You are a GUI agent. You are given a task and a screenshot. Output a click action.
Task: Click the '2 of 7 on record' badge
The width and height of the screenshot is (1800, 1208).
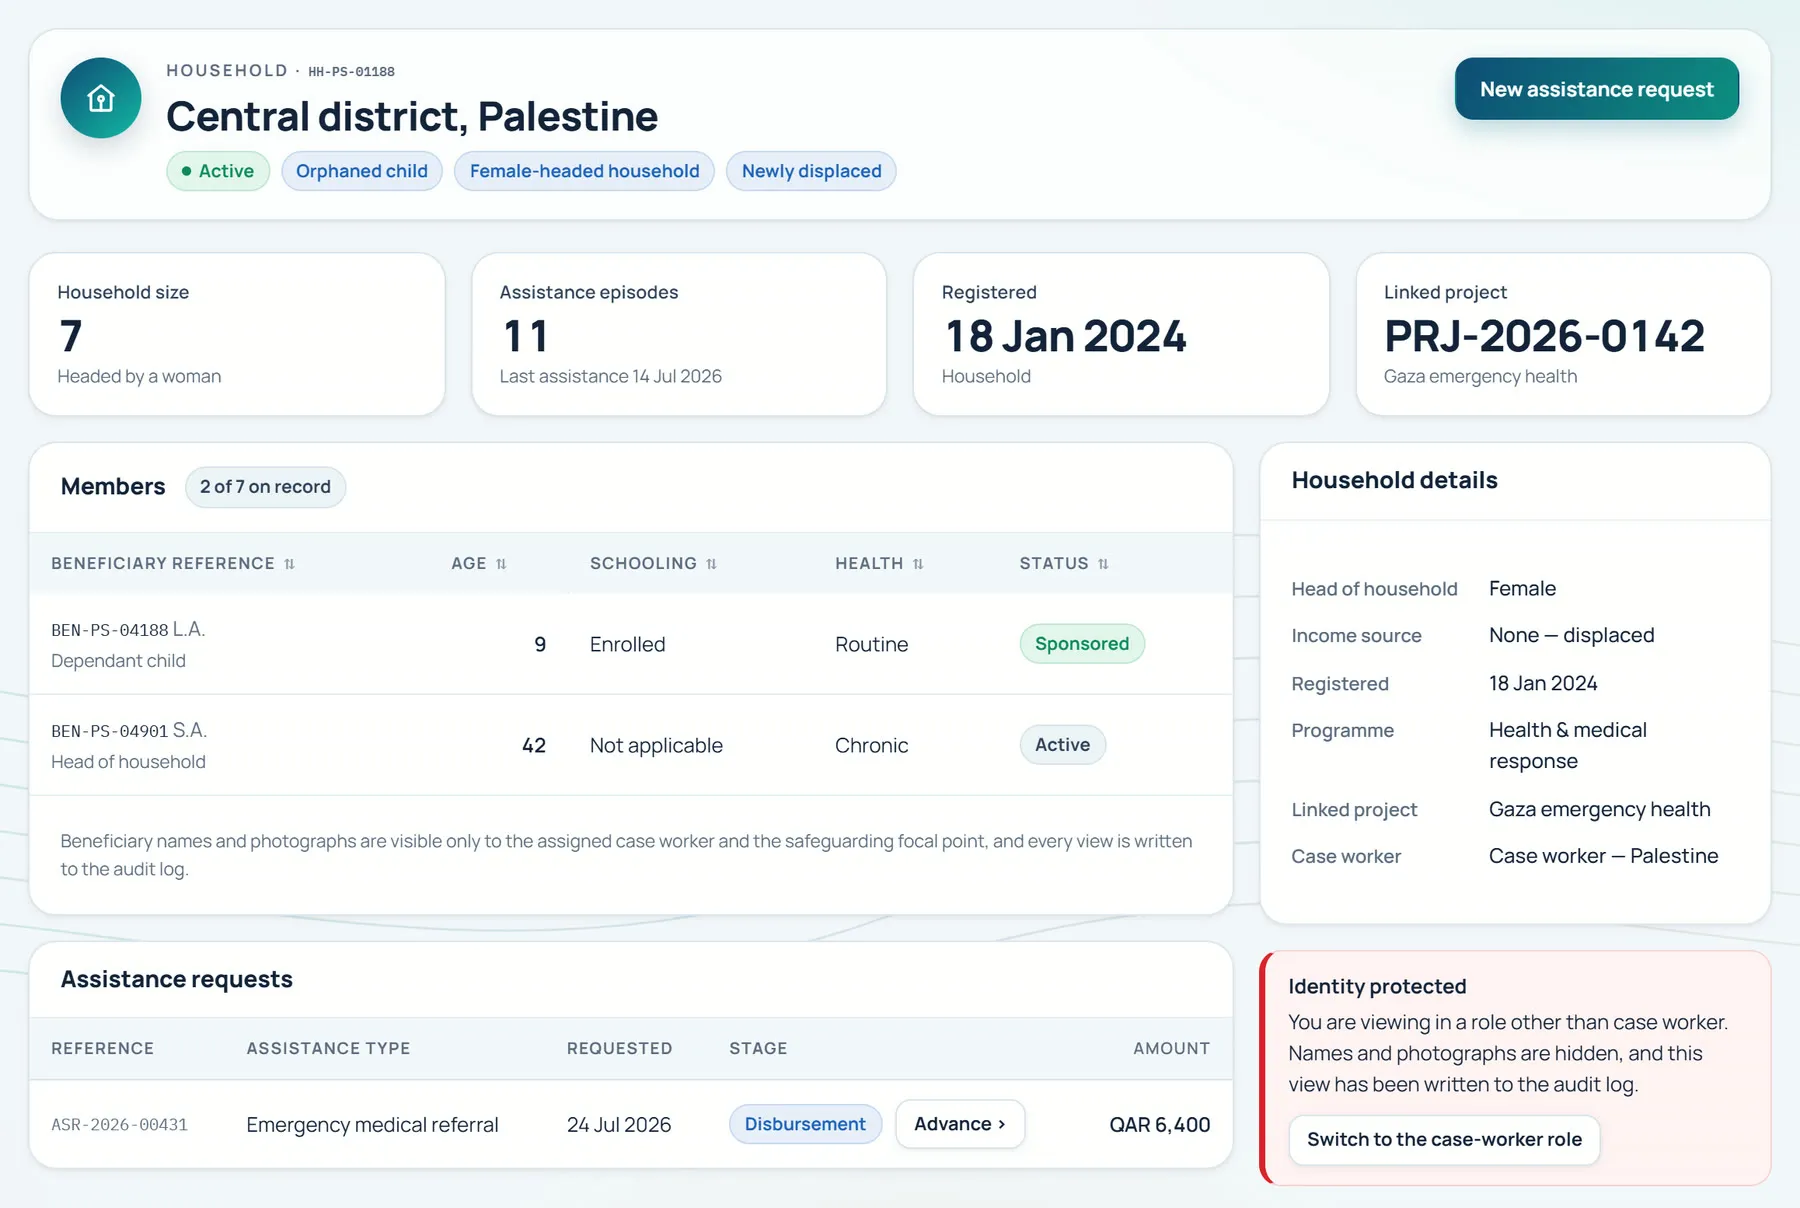265,487
